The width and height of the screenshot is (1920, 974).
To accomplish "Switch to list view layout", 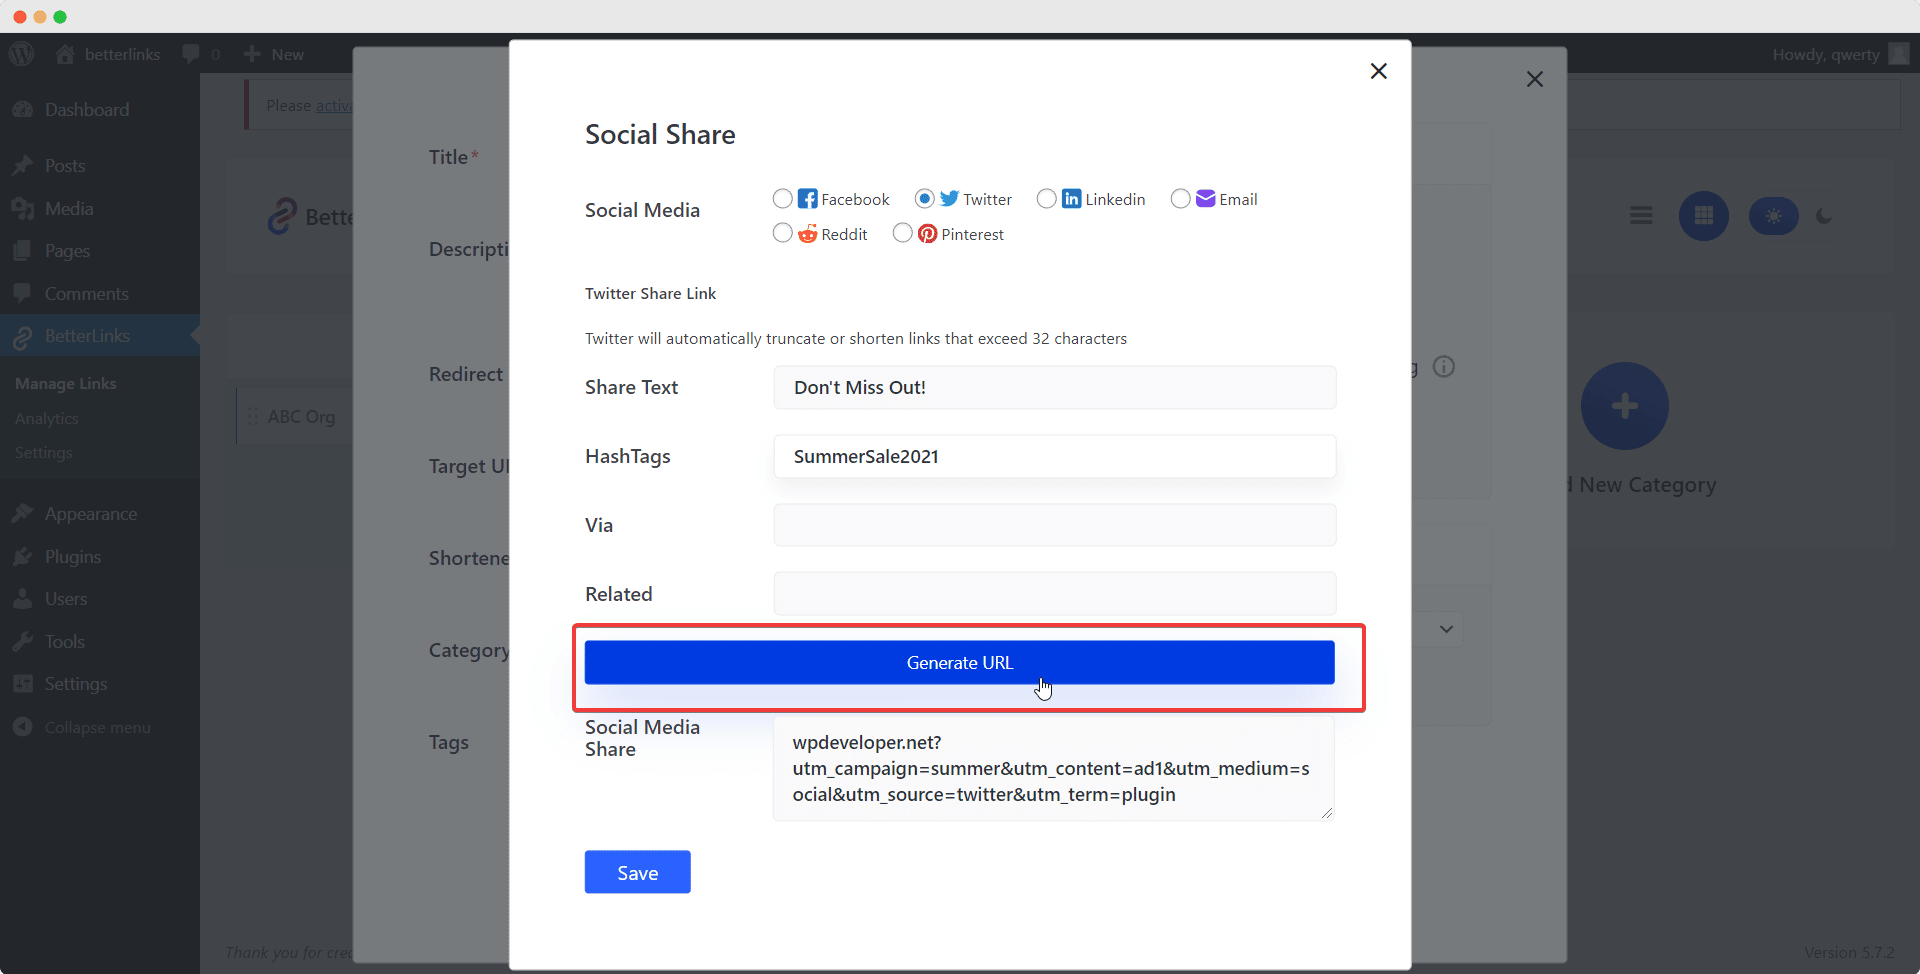I will click(x=1641, y=215).
